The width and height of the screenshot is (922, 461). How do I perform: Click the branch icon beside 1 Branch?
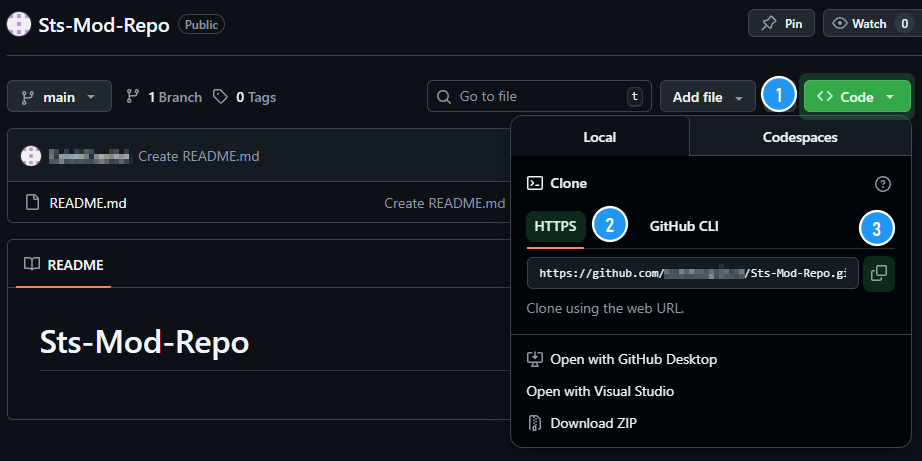pos(133,96)
